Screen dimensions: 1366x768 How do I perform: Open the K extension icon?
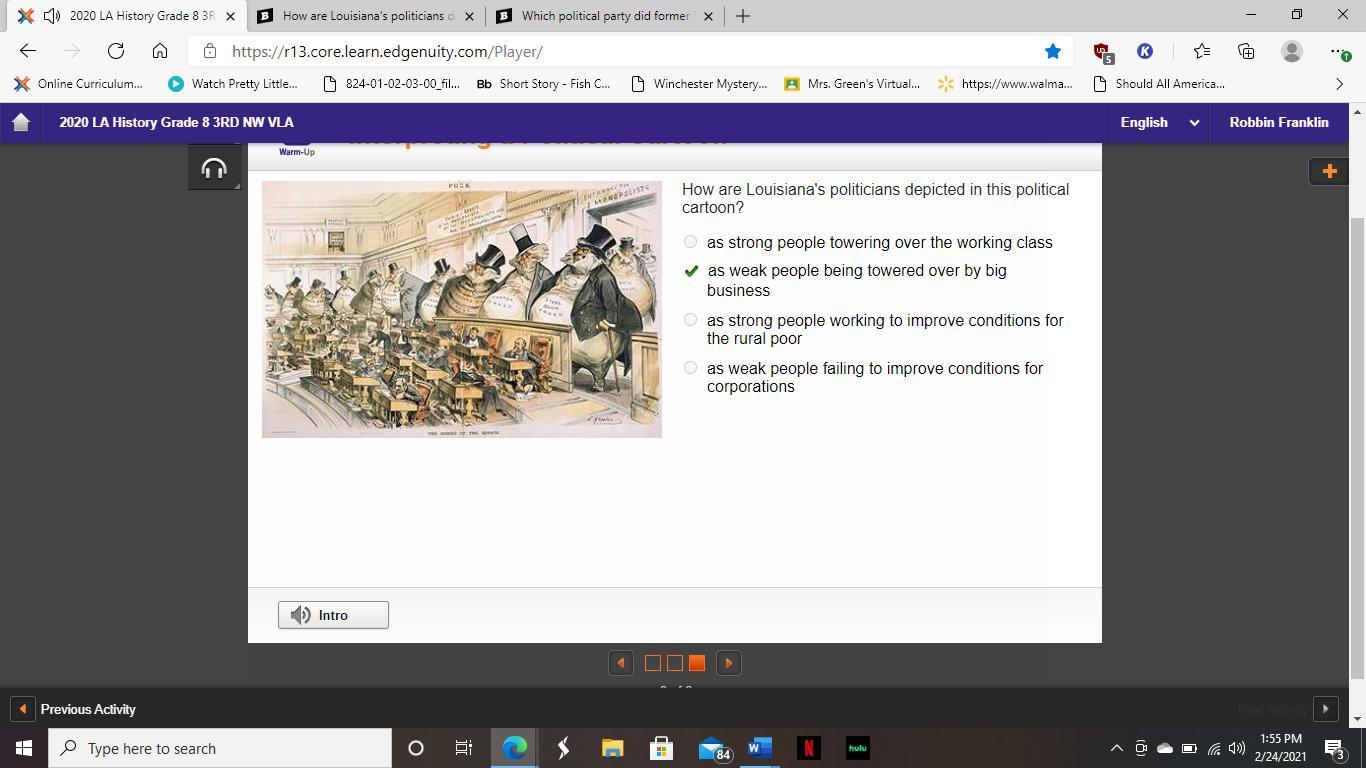[x=1145, y=51]
